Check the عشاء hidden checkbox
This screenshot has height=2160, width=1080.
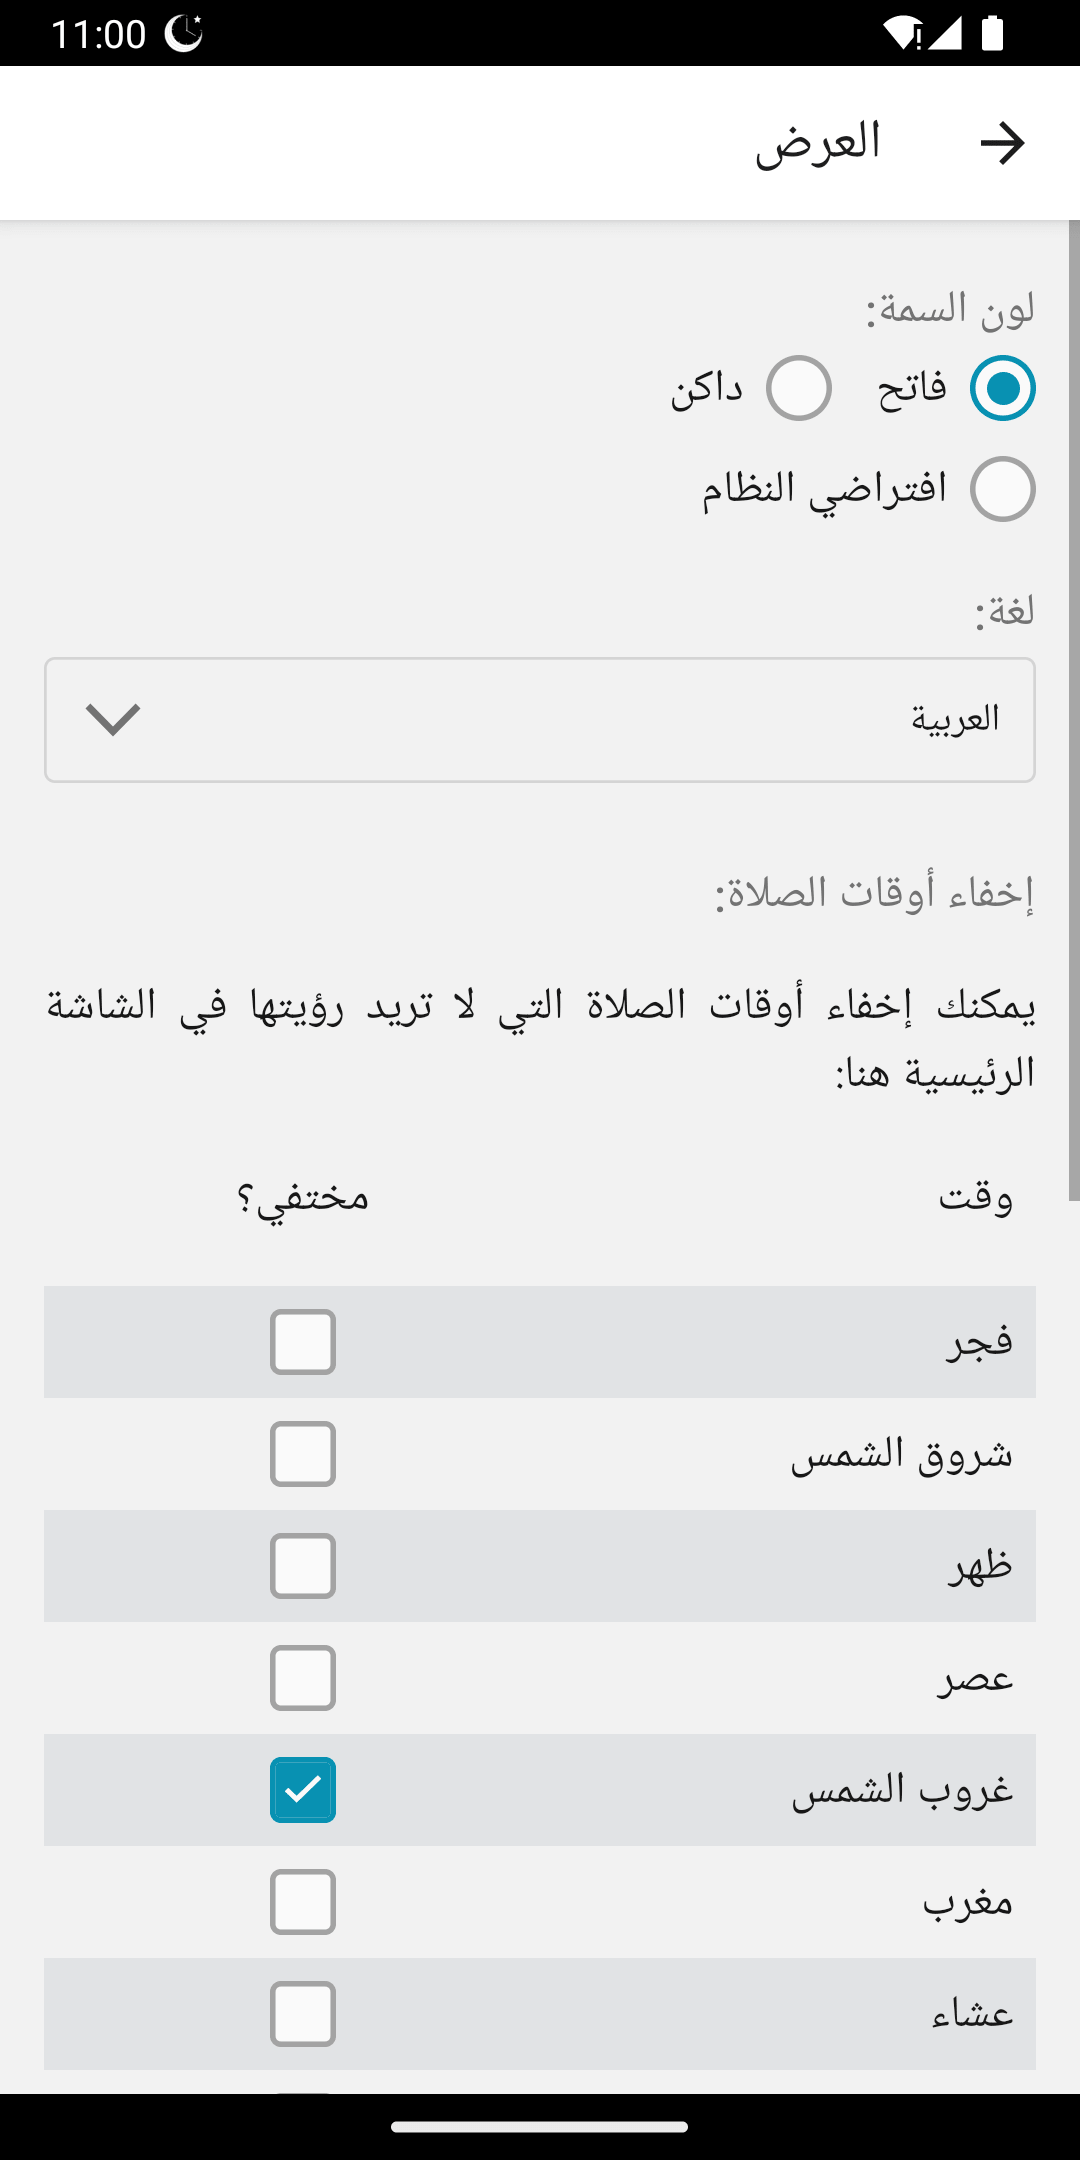[x=303, y=2014]
